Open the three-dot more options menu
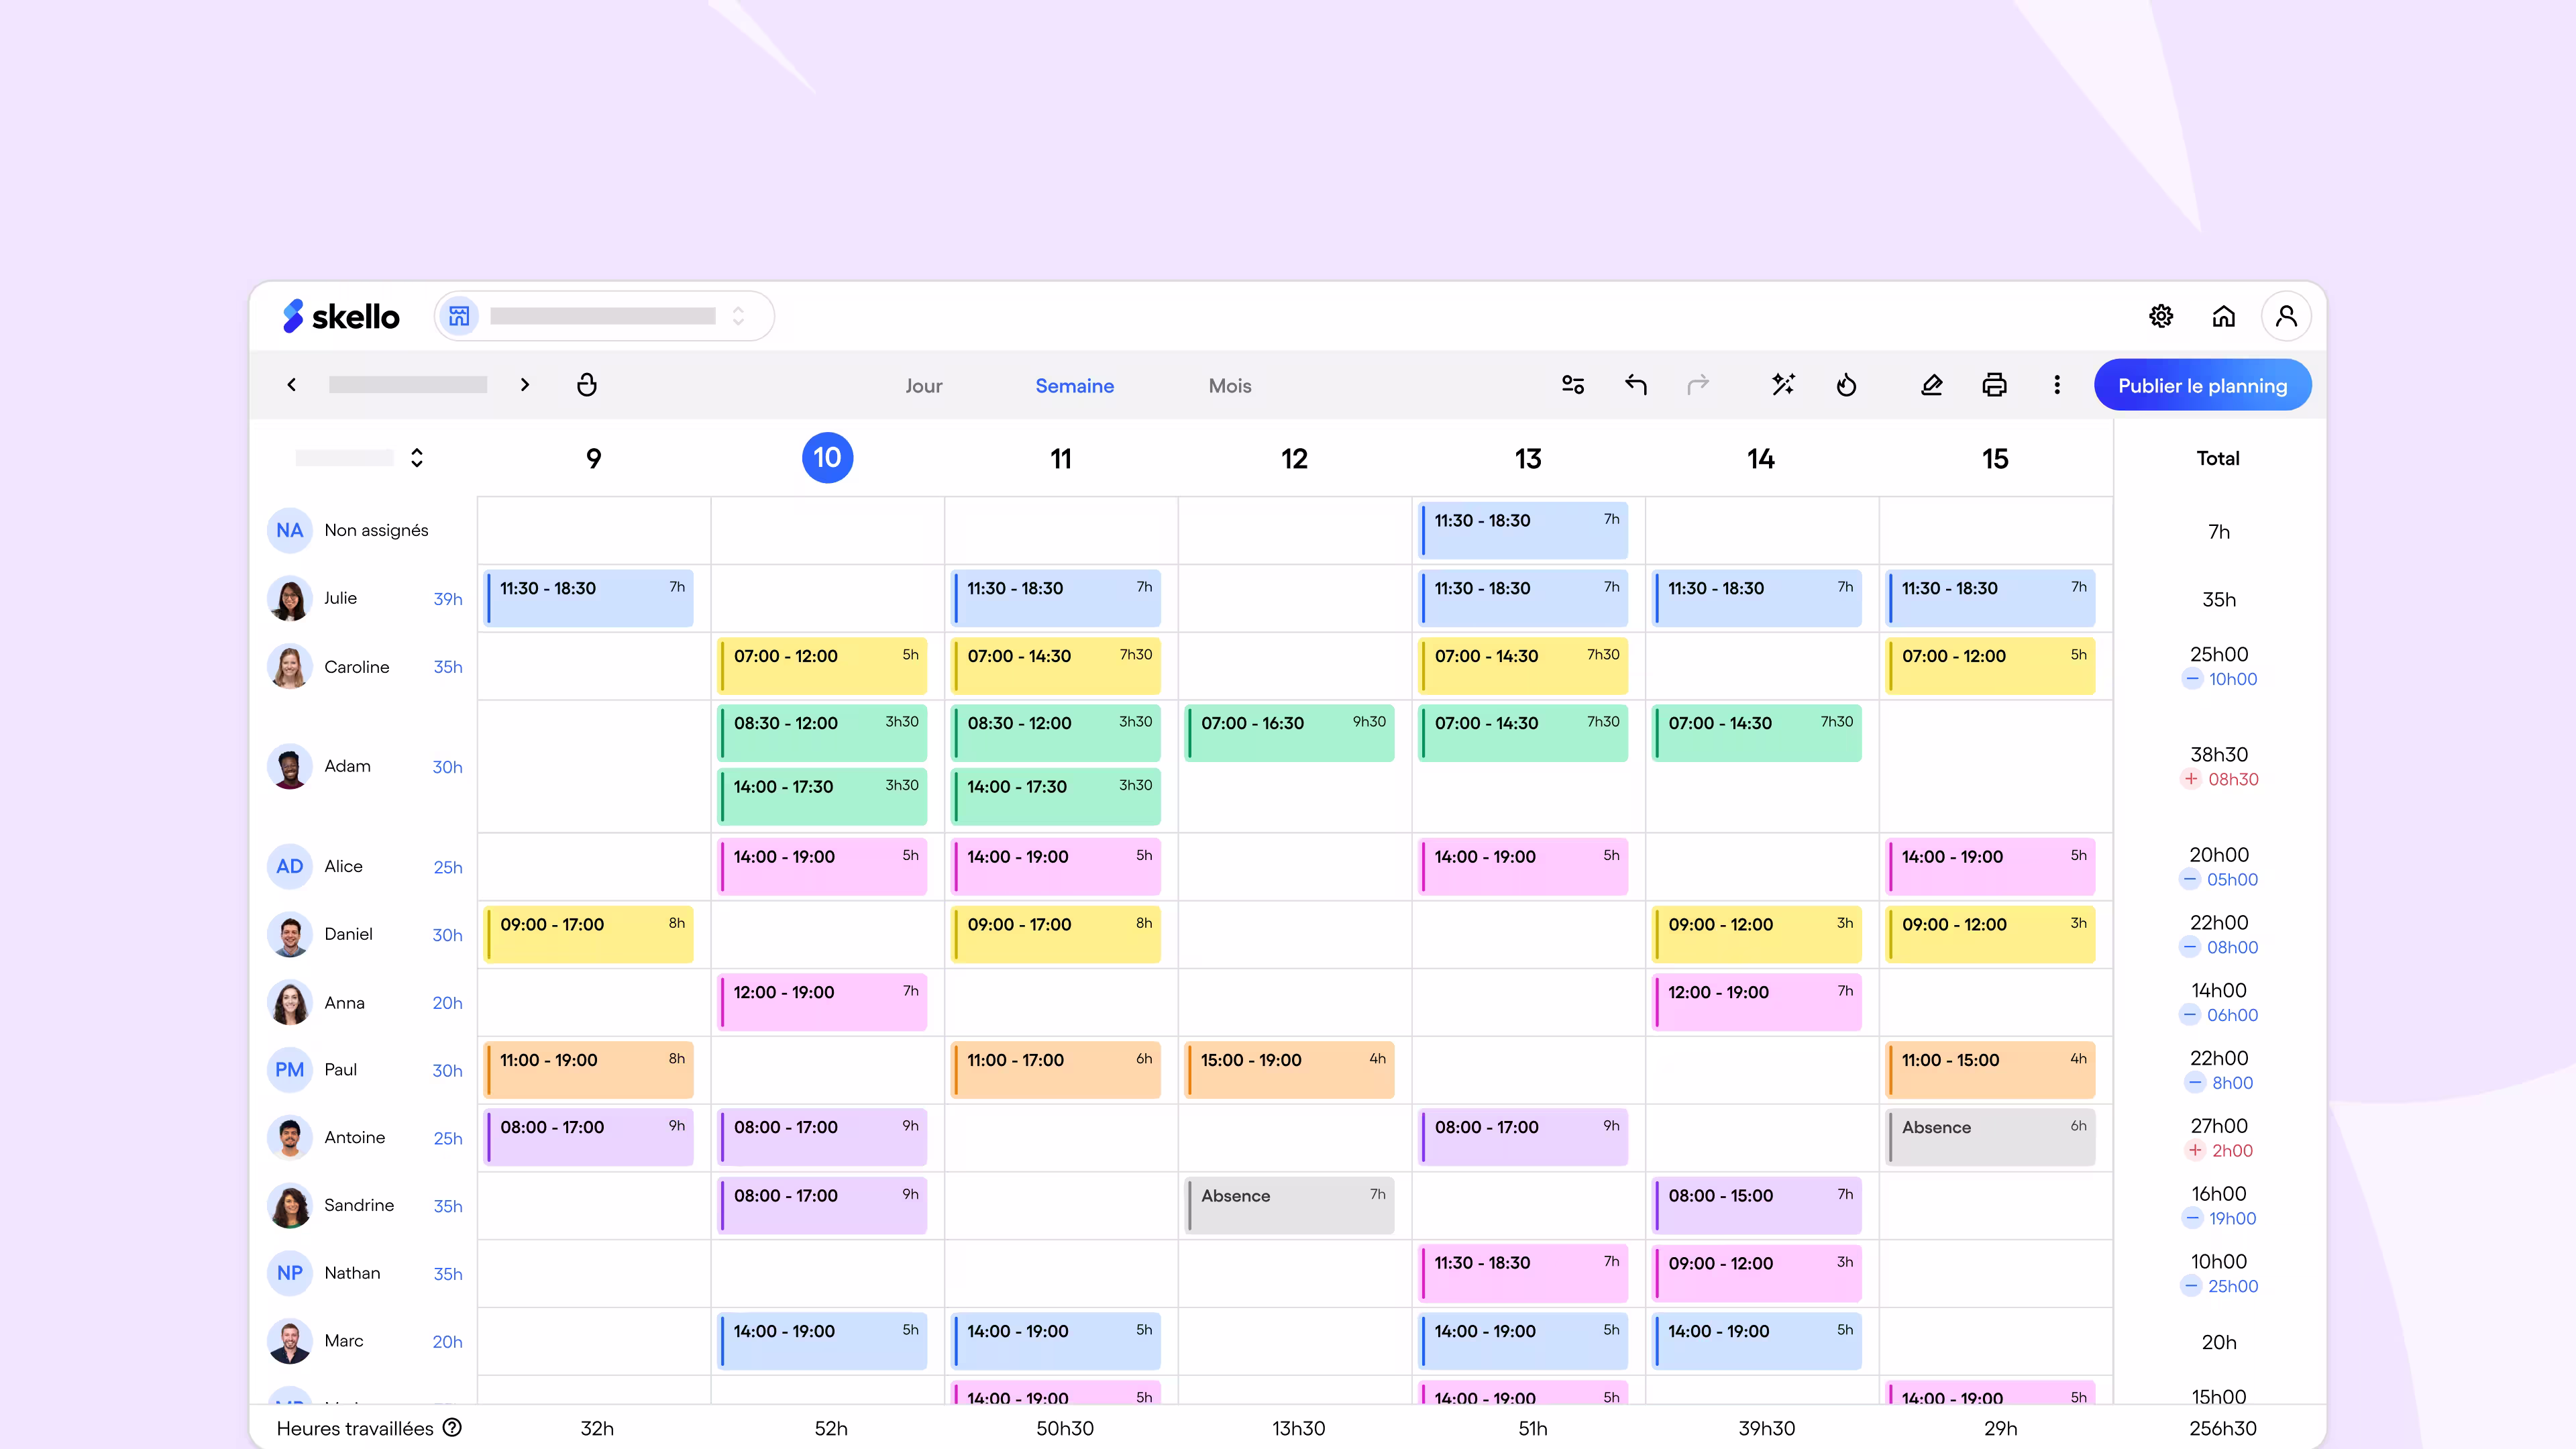The image size is (2576, 1449). tap(2057, 385)
